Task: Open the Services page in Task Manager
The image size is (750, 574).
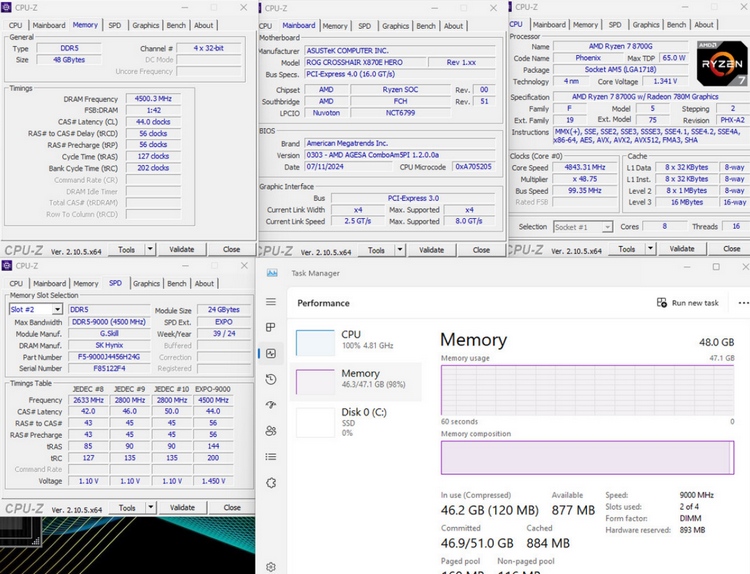Action: point(271,483)
